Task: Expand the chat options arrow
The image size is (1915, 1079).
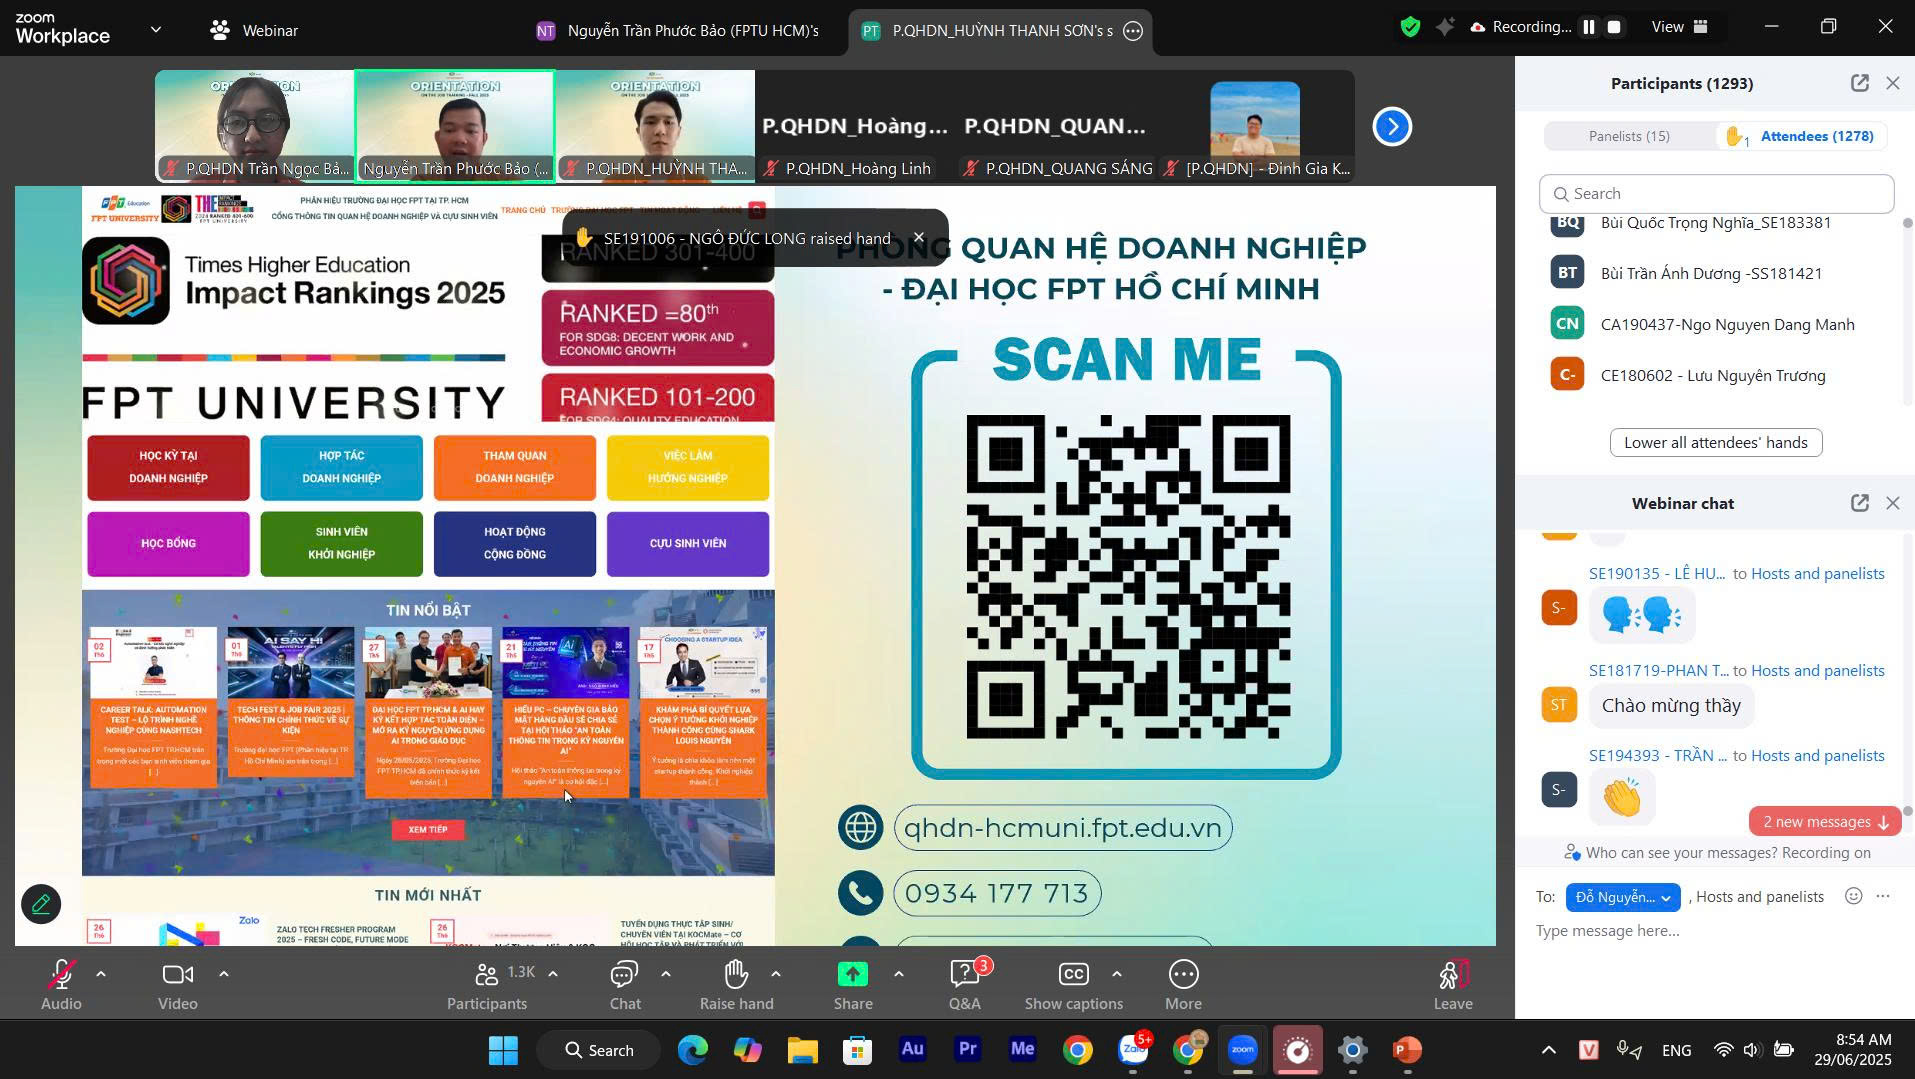Action: tap(666, 974)
